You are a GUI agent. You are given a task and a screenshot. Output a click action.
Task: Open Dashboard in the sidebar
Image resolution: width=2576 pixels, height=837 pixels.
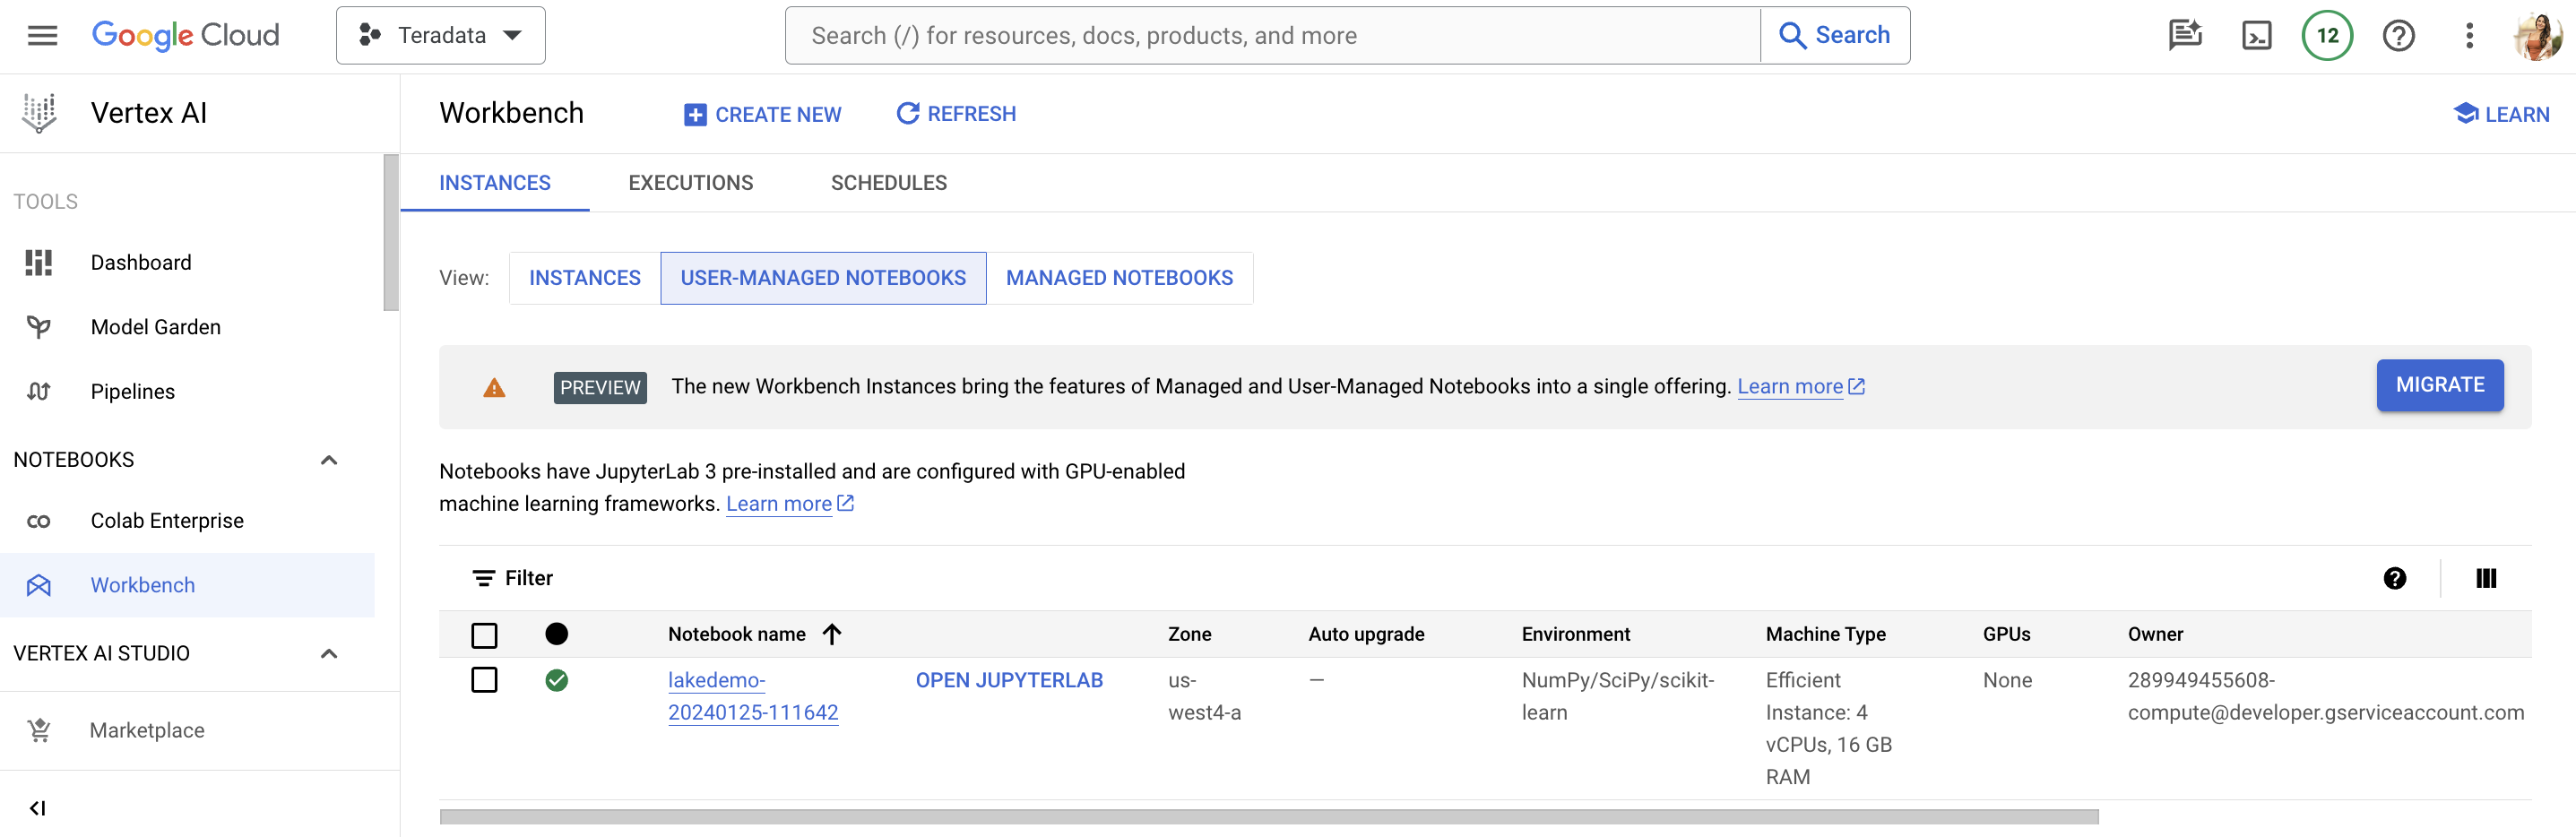click(187, 263)
